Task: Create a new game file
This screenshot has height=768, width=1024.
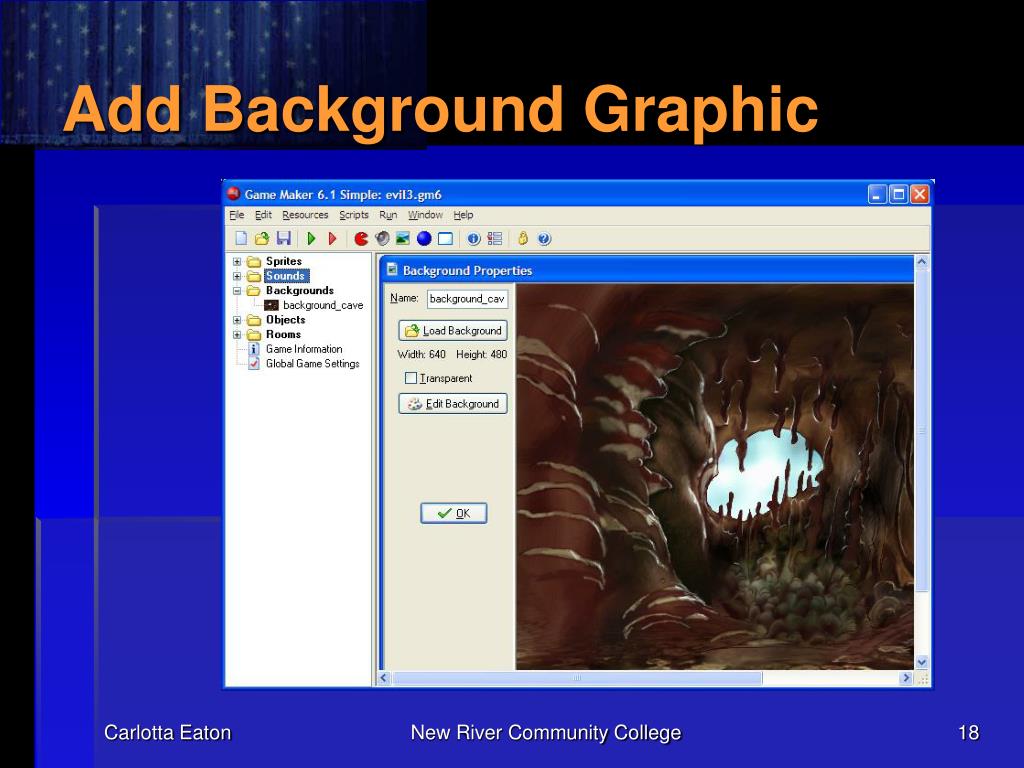Action: coord(241,238)
